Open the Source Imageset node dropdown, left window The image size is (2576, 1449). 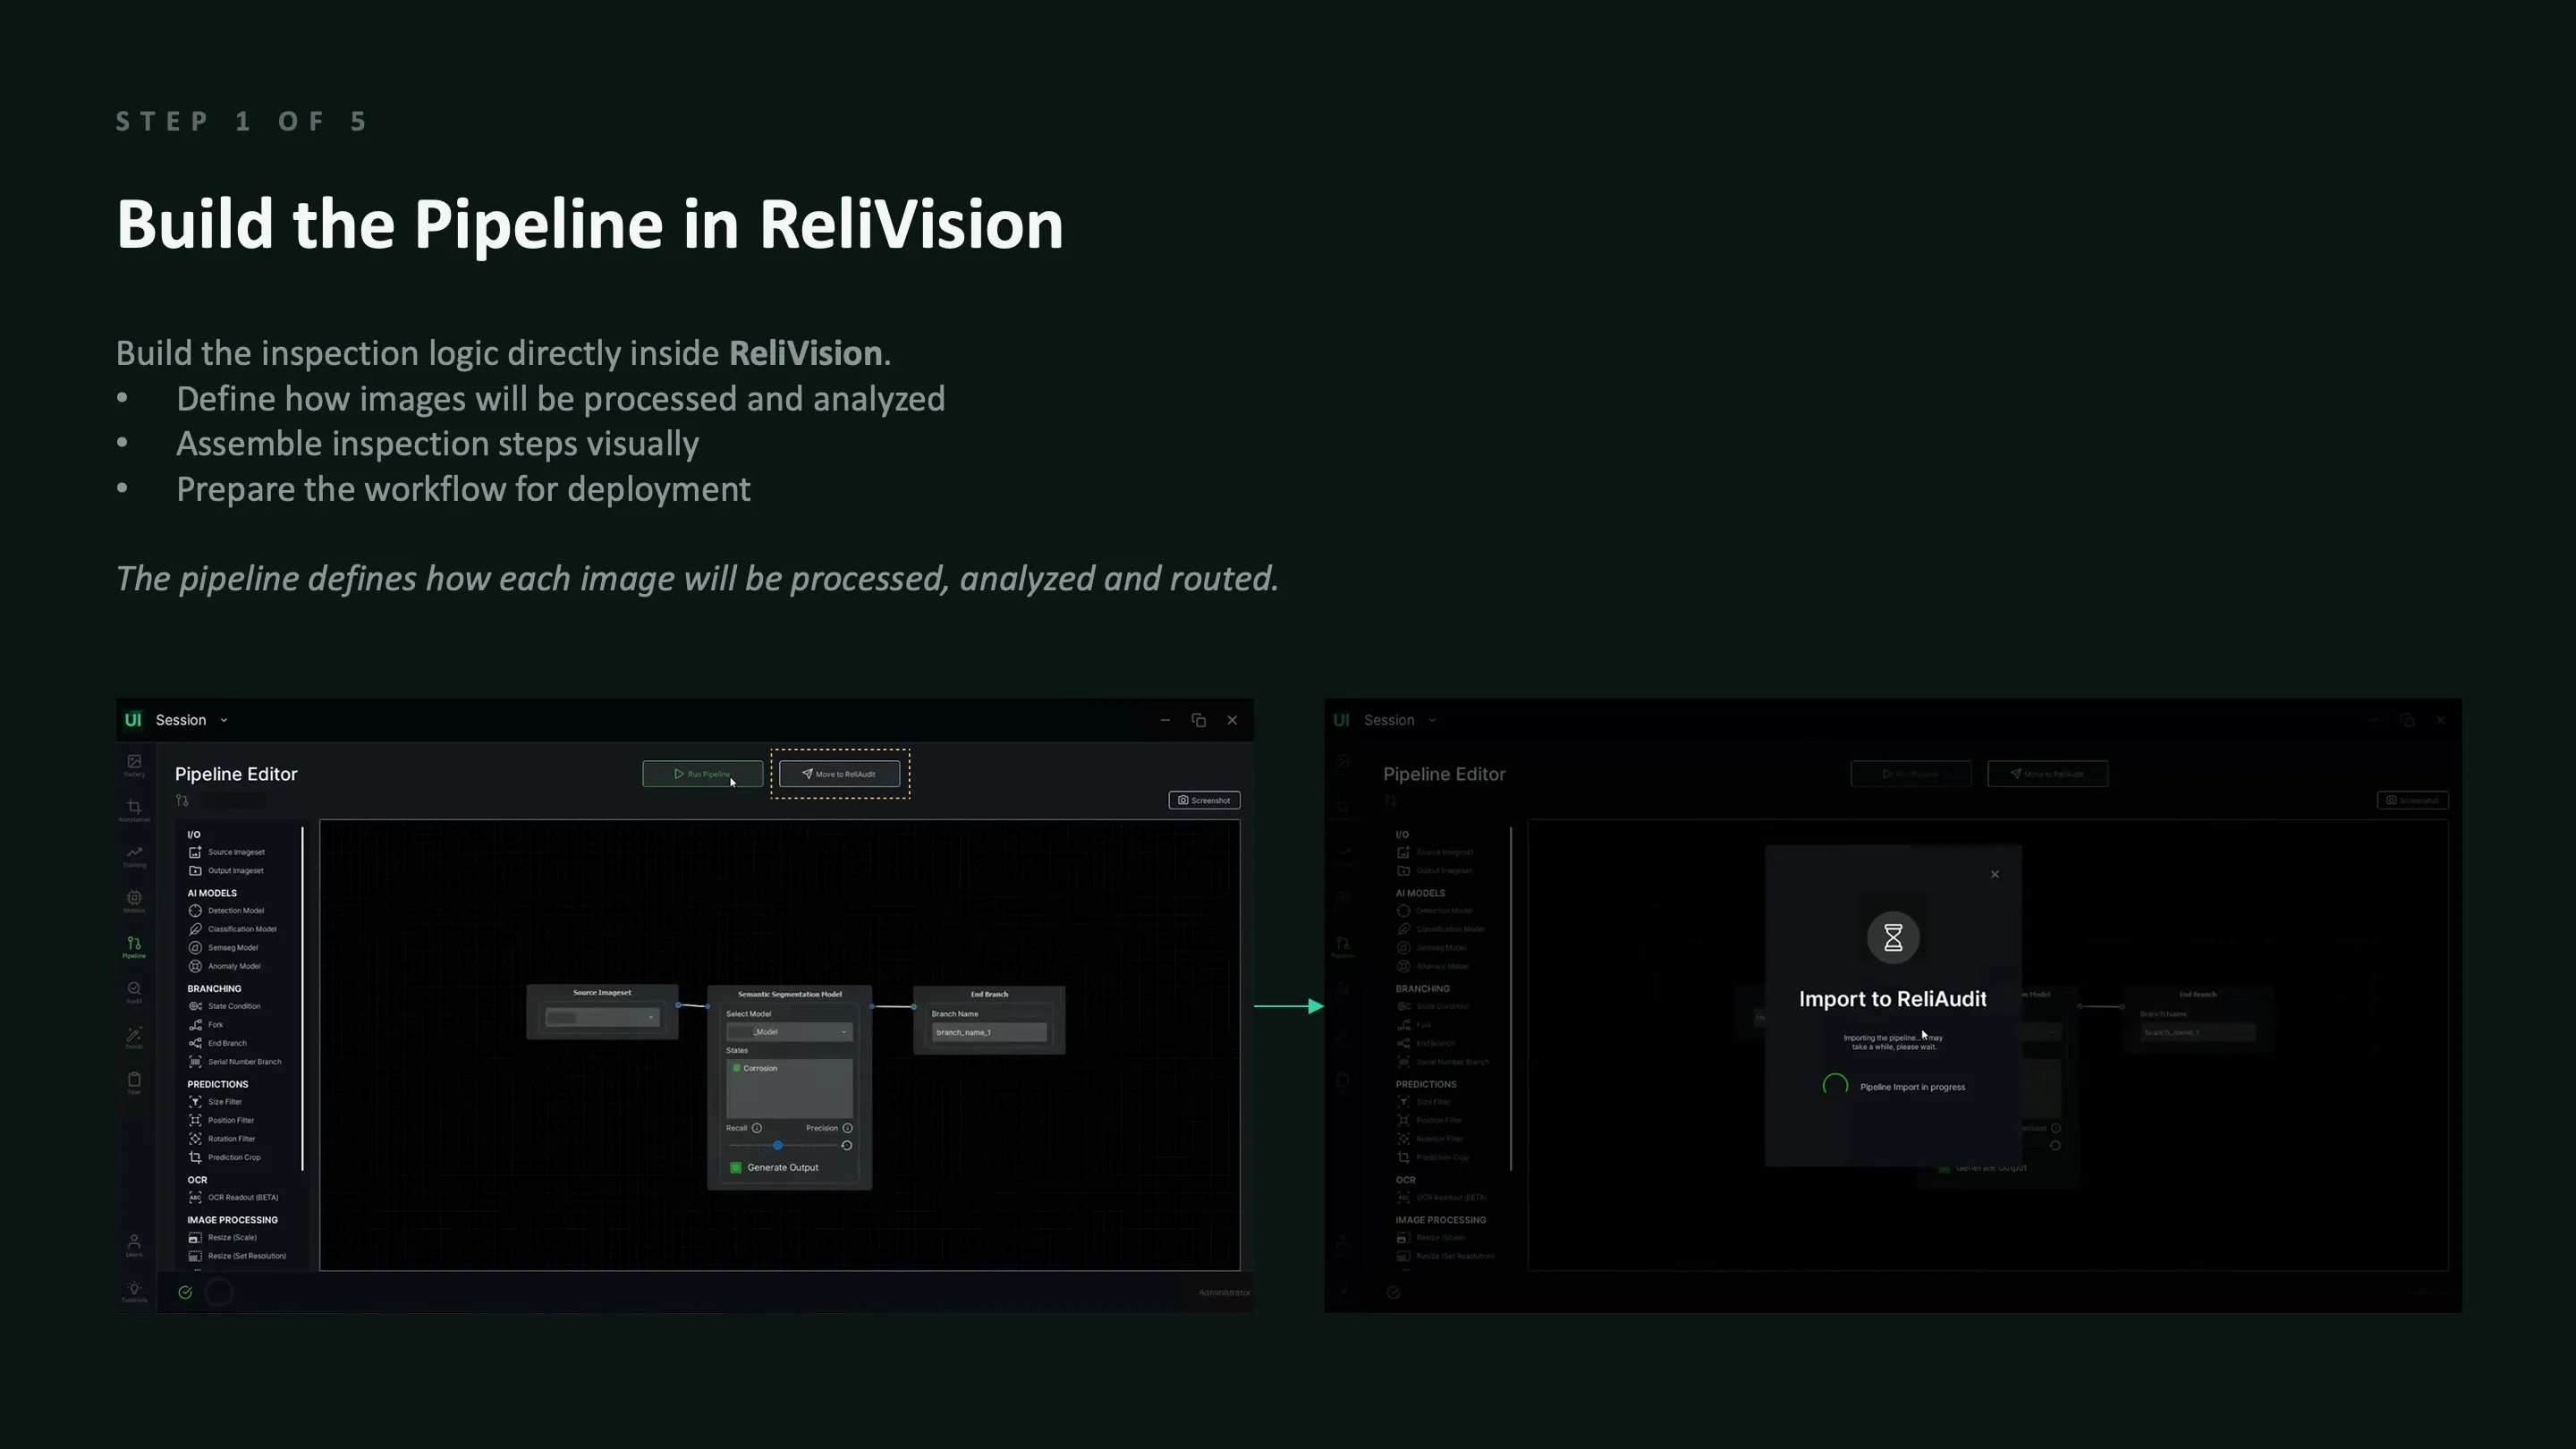pos(602,1018)
